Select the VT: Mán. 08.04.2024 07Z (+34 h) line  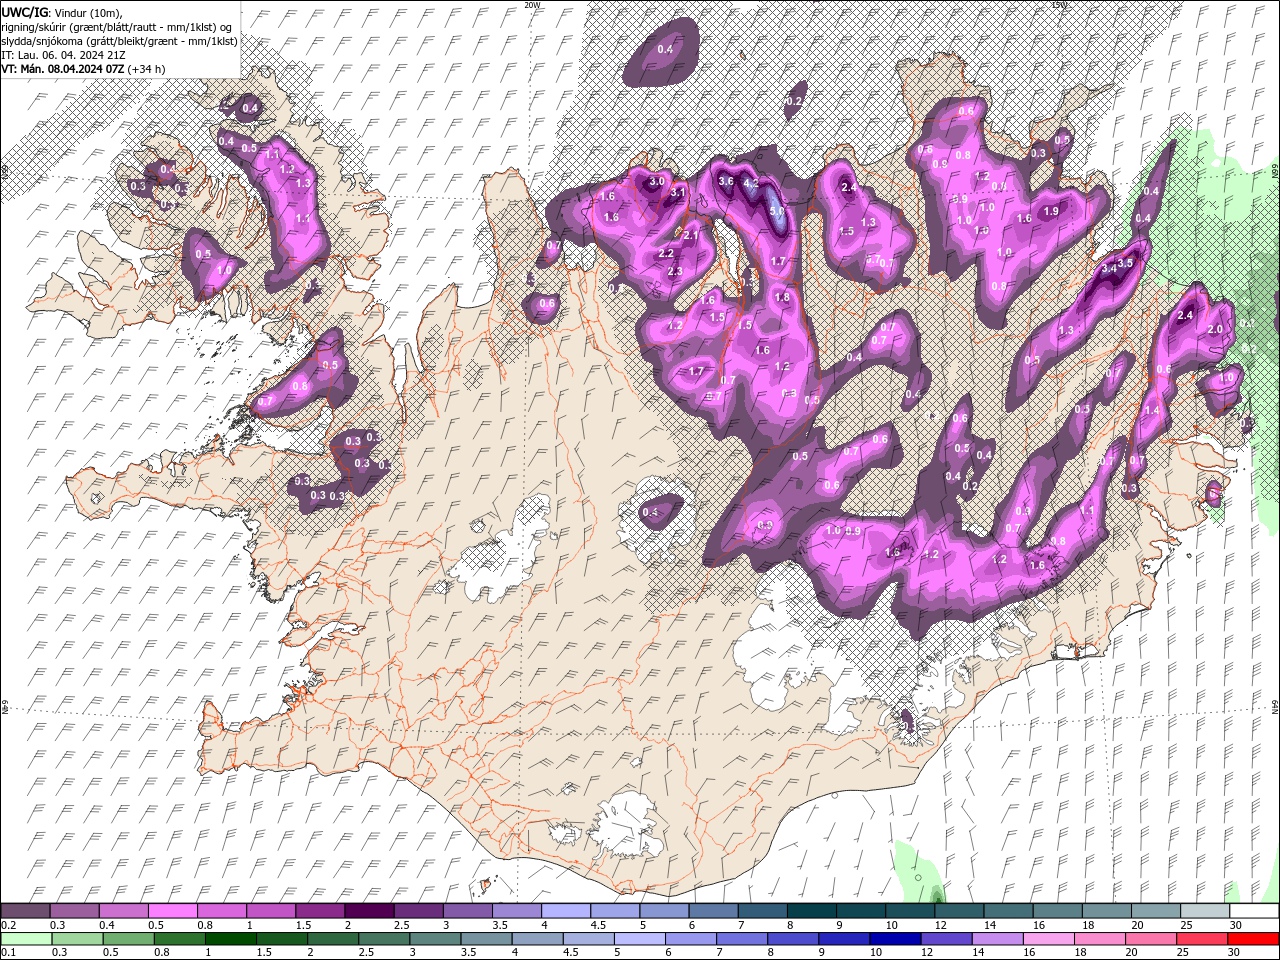point(84,69)
